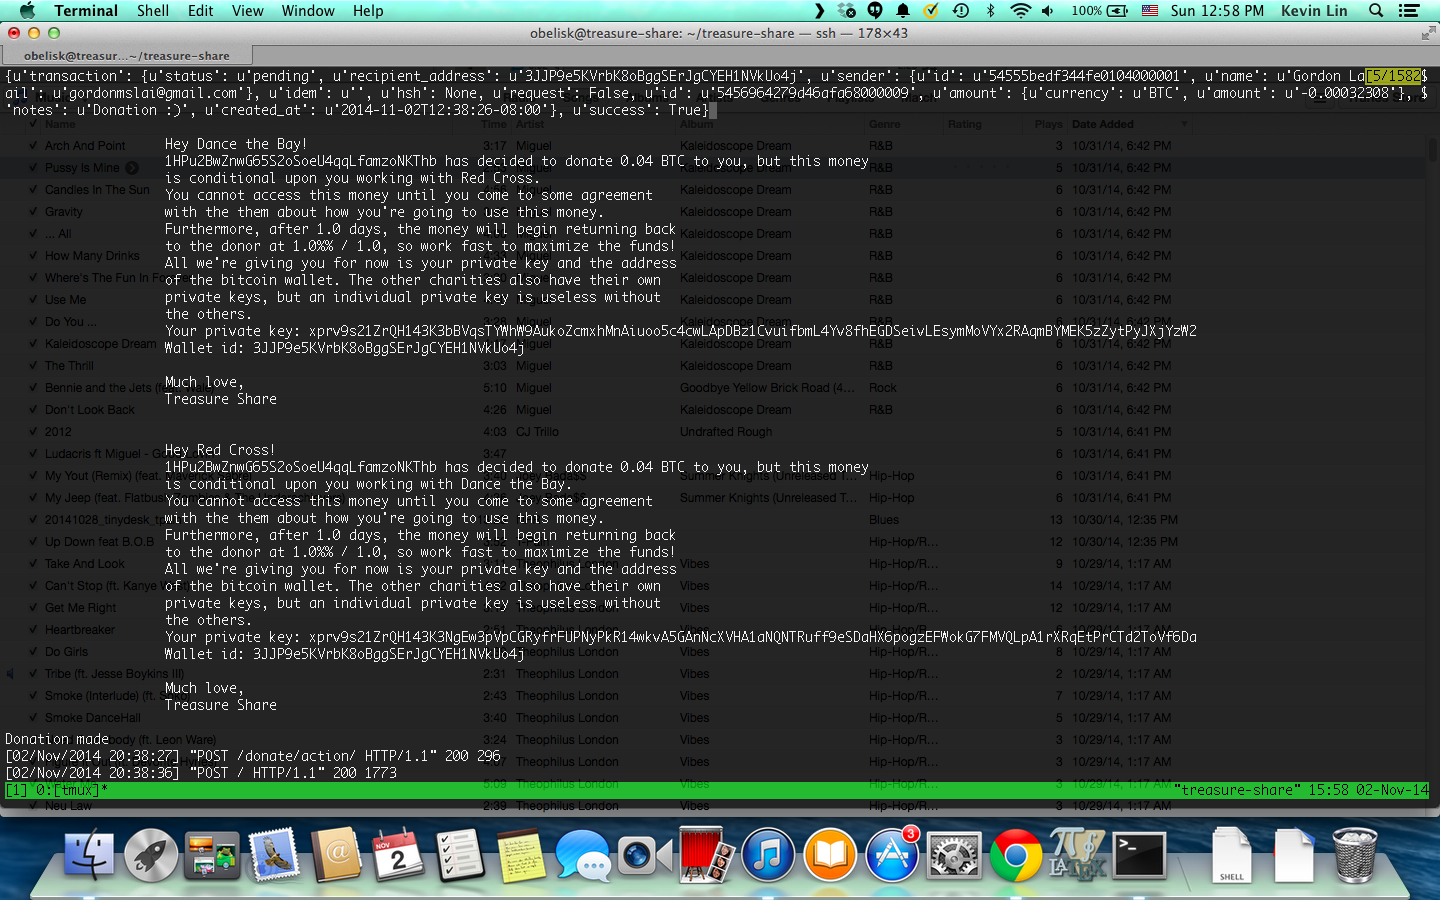Open the LaTeX app in Dock
The image size is (1440, 900).
point(1077,856)
